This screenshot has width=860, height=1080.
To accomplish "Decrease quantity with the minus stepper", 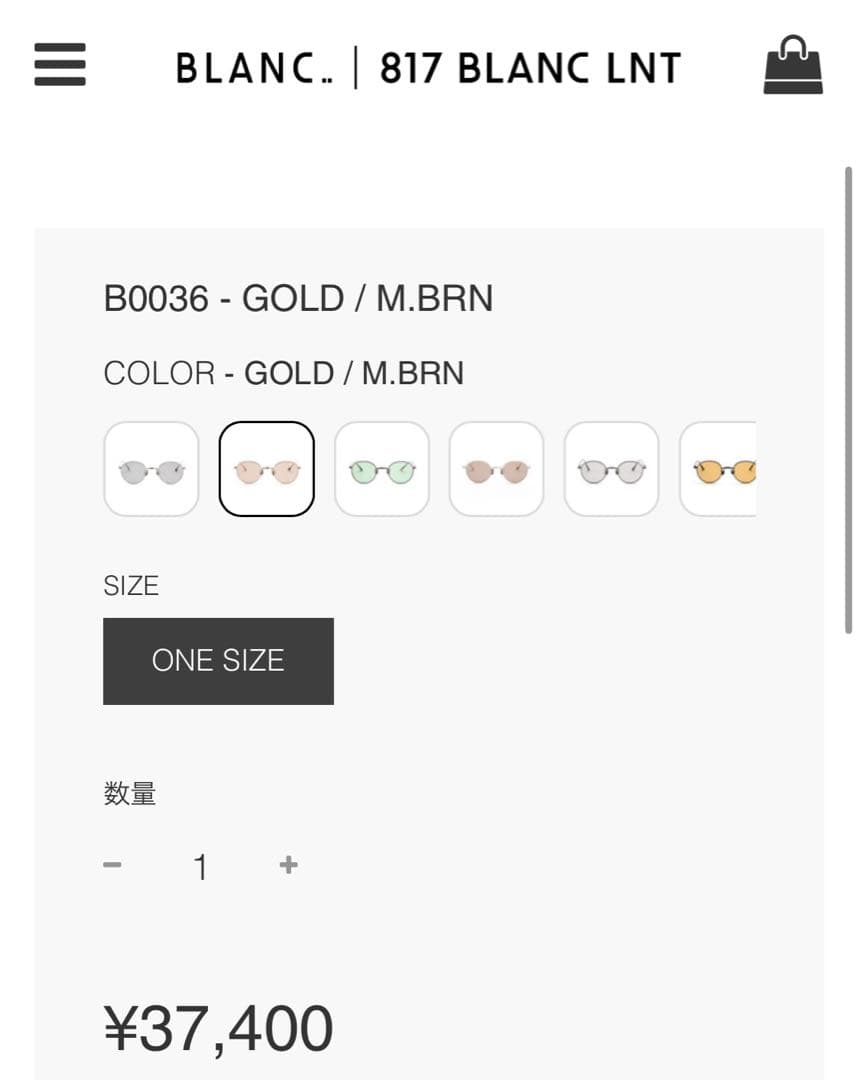I will pyautogui.click(x=114, y=864).
